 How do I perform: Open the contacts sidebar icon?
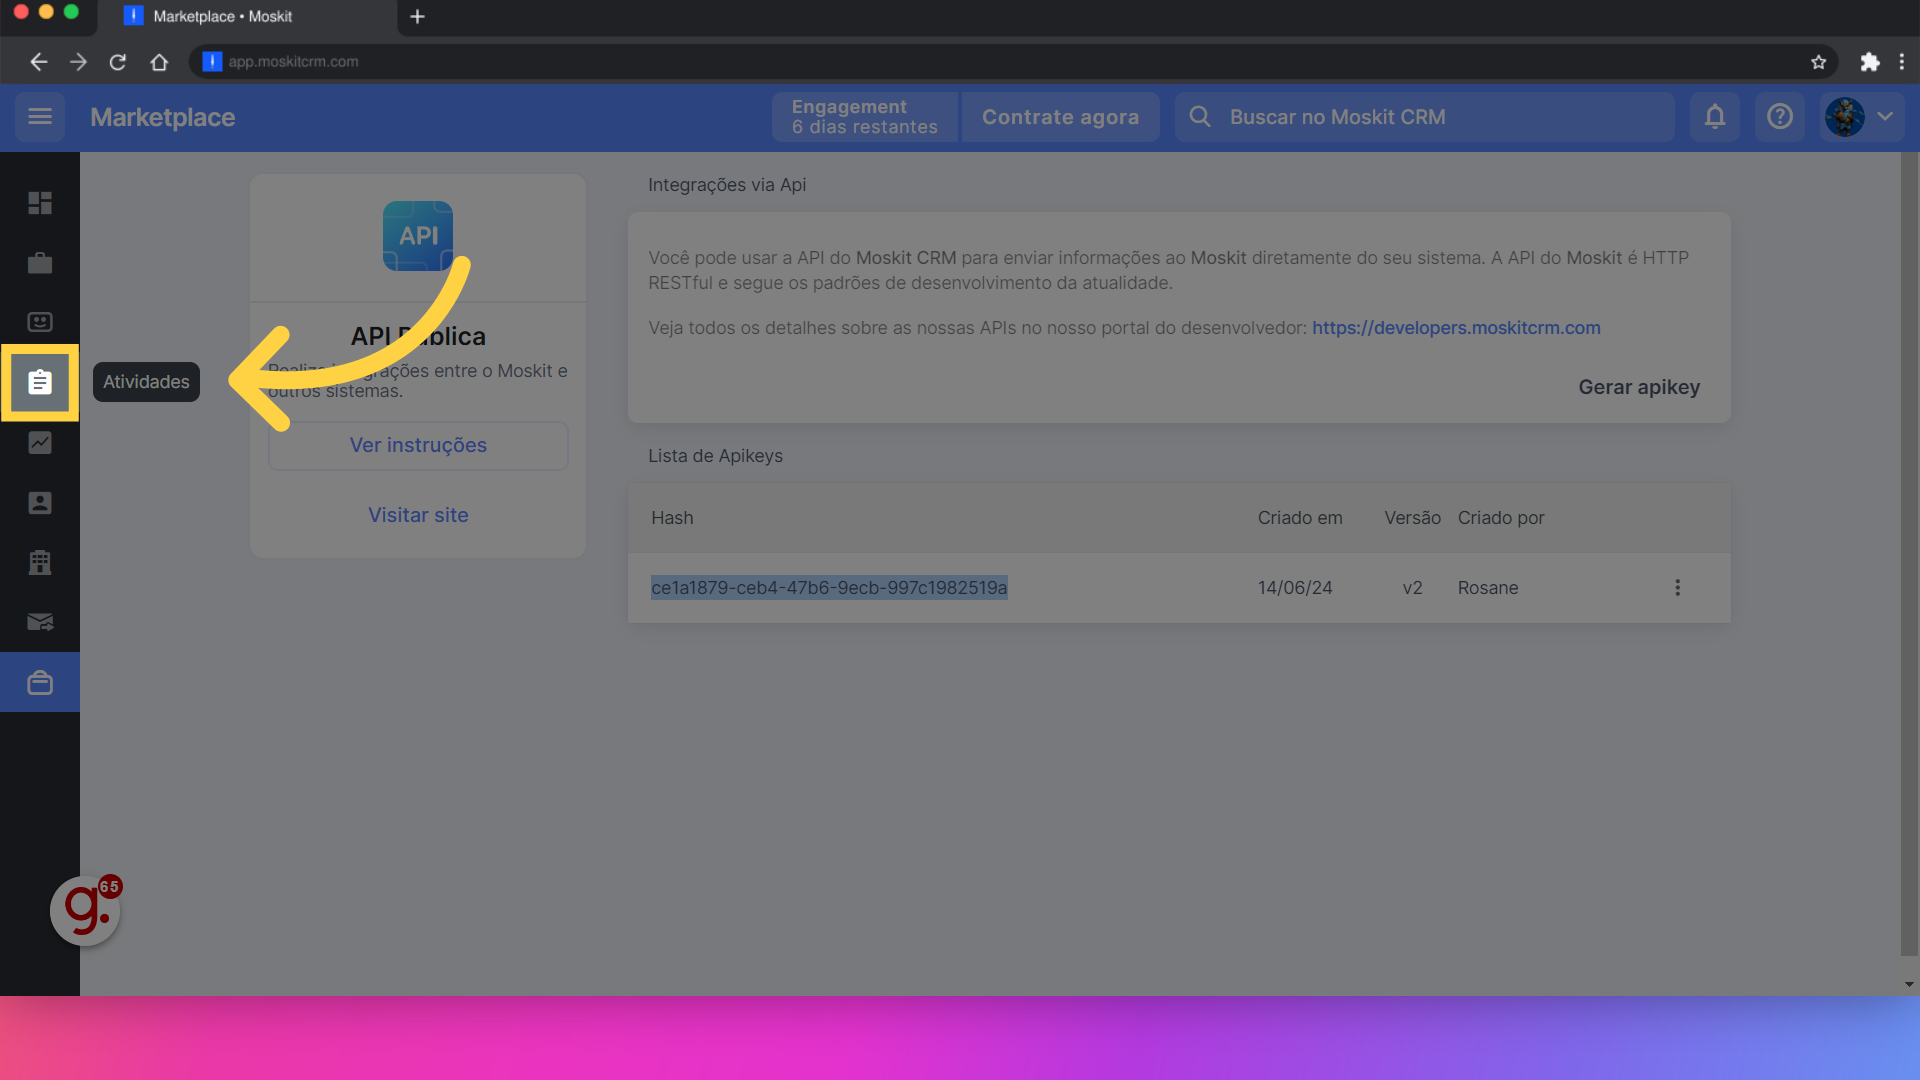click(x=40, y=502)
